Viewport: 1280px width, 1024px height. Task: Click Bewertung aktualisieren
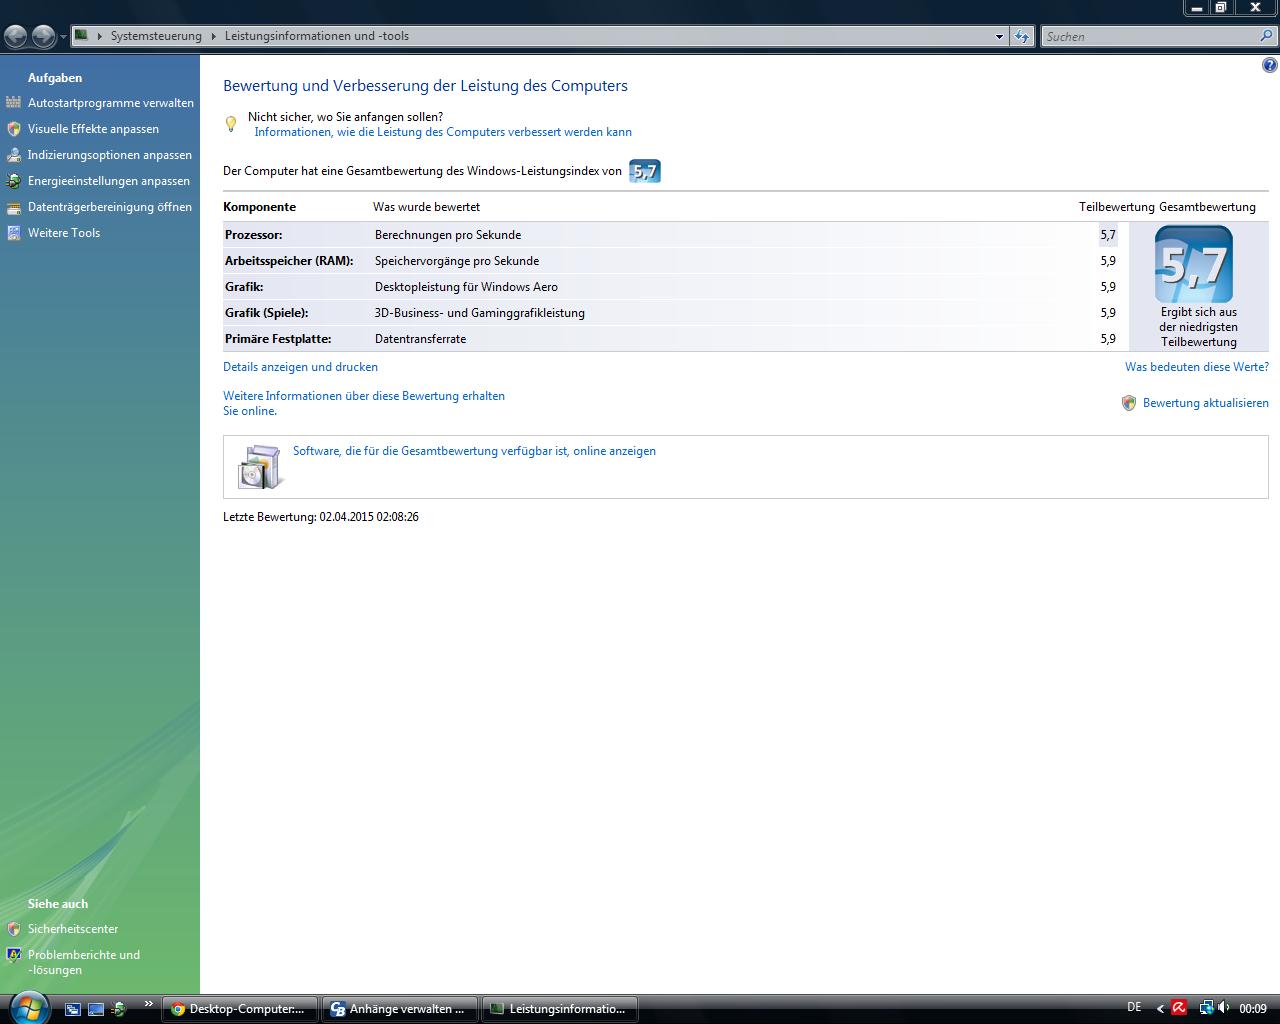point(1206,403)
